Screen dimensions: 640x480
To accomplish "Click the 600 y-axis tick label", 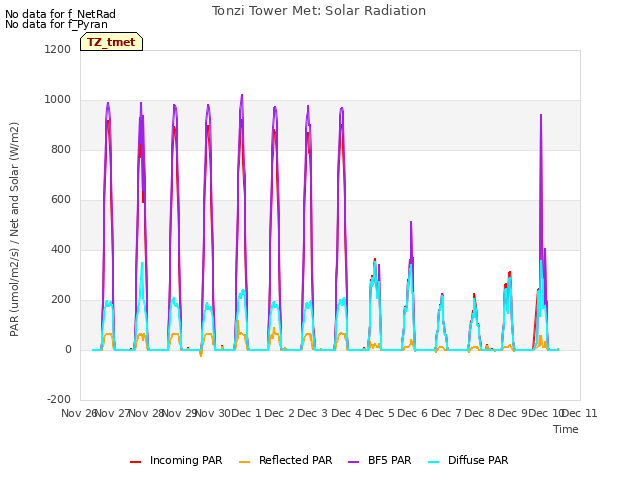I will (61, 200).
